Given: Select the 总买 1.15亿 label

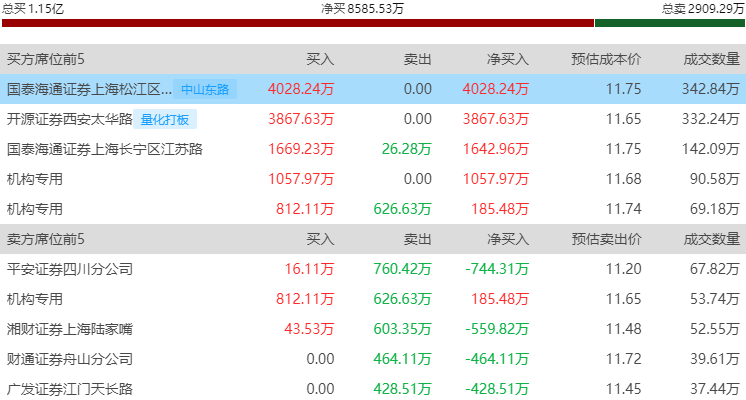Looking at the screenshot, I should [32, 9].
